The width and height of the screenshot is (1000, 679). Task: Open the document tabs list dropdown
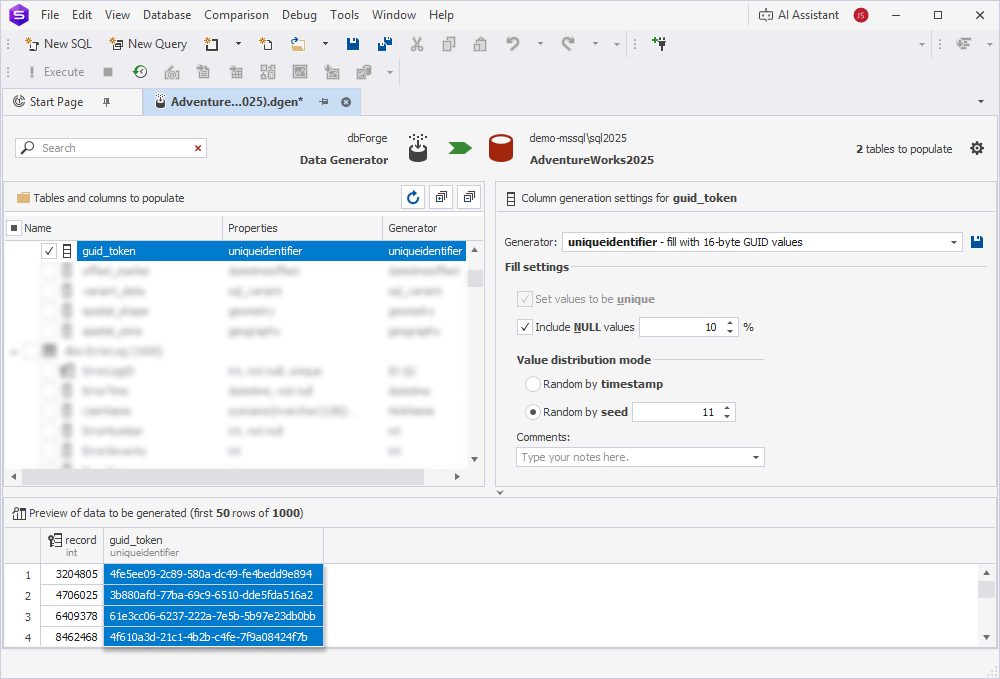tap(981, 101)
